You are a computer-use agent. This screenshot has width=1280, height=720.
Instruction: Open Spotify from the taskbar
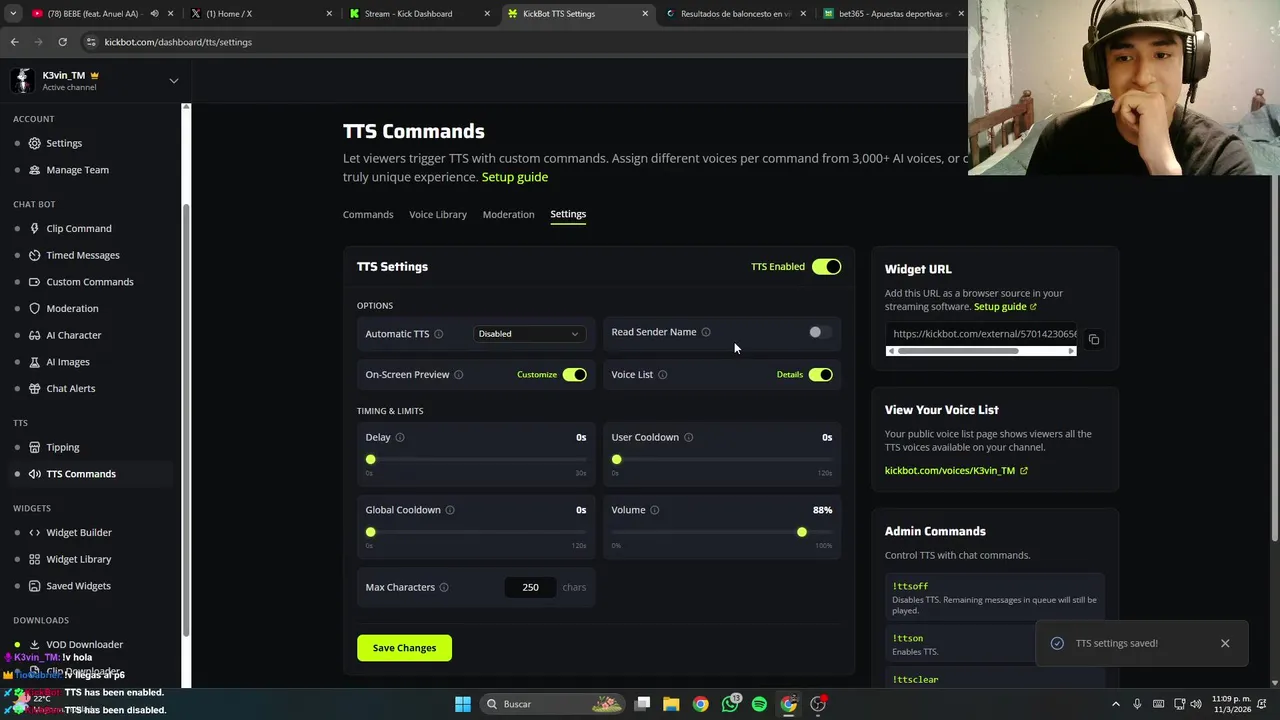tap(759, 704)
